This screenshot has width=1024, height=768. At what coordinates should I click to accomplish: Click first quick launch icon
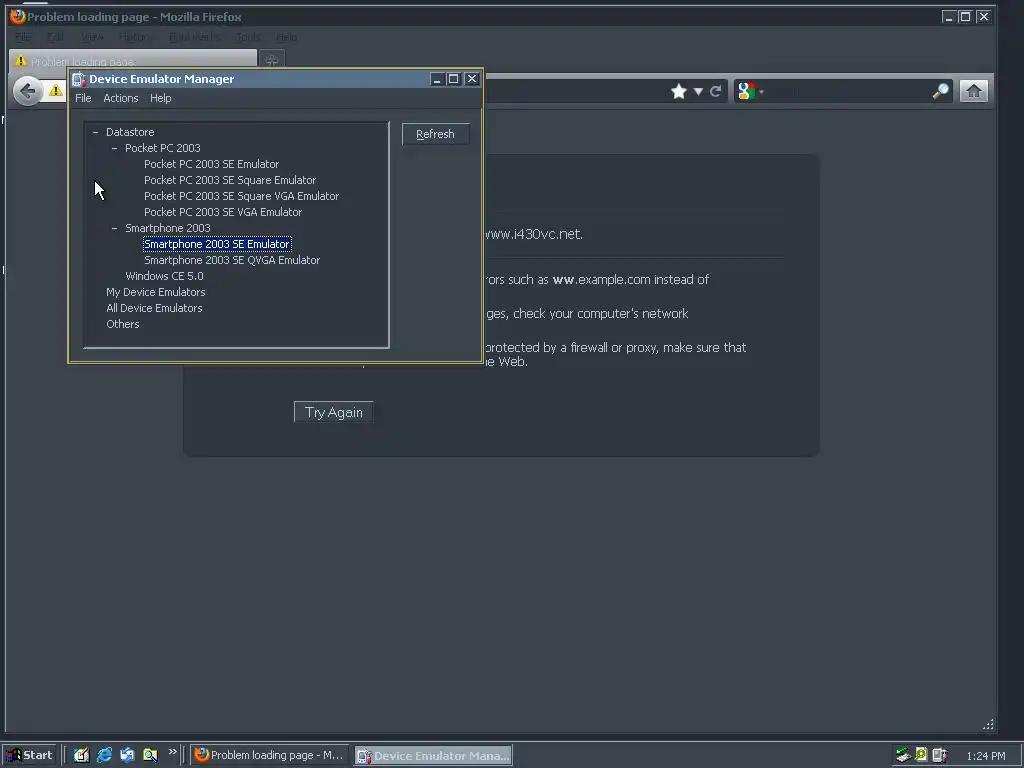81,756
